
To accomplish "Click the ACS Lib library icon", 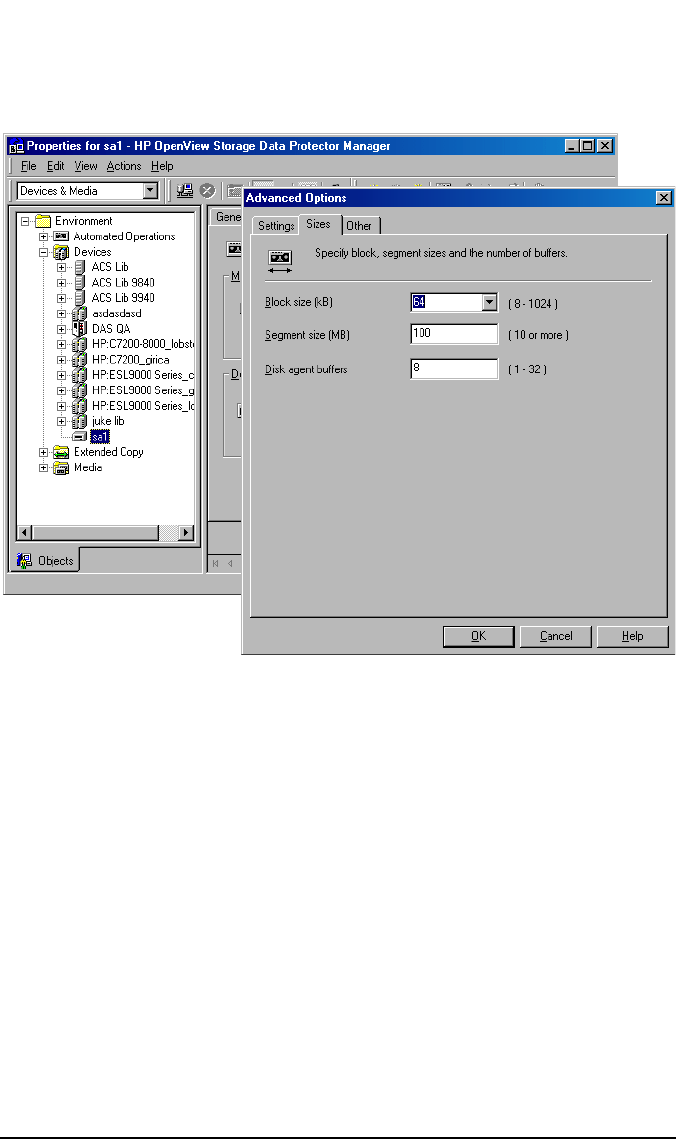I will point(80,267).
